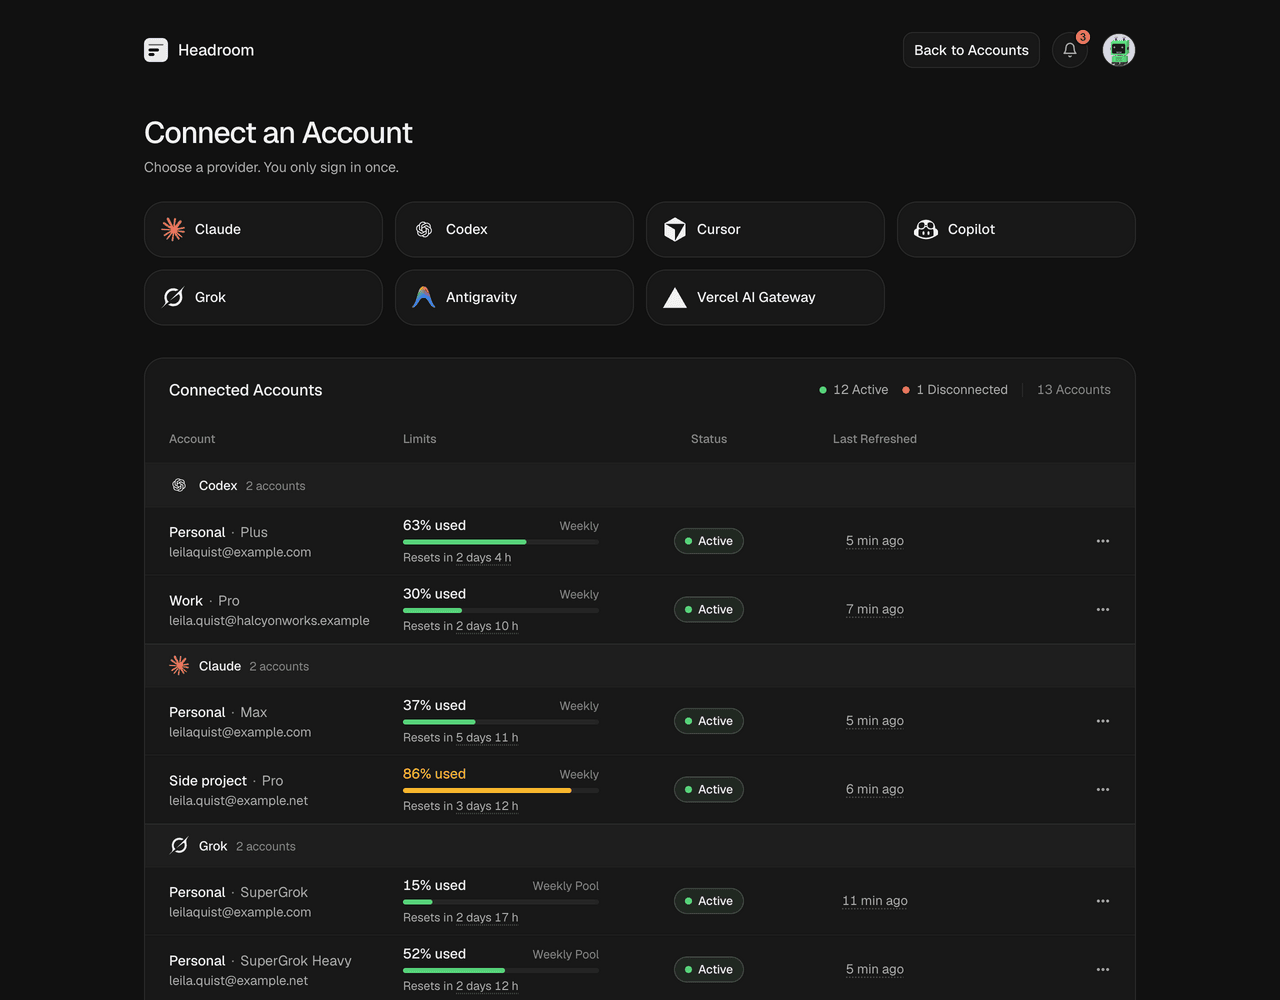
Task: Choose the Copilot provider card
Action: [1016, 230]
